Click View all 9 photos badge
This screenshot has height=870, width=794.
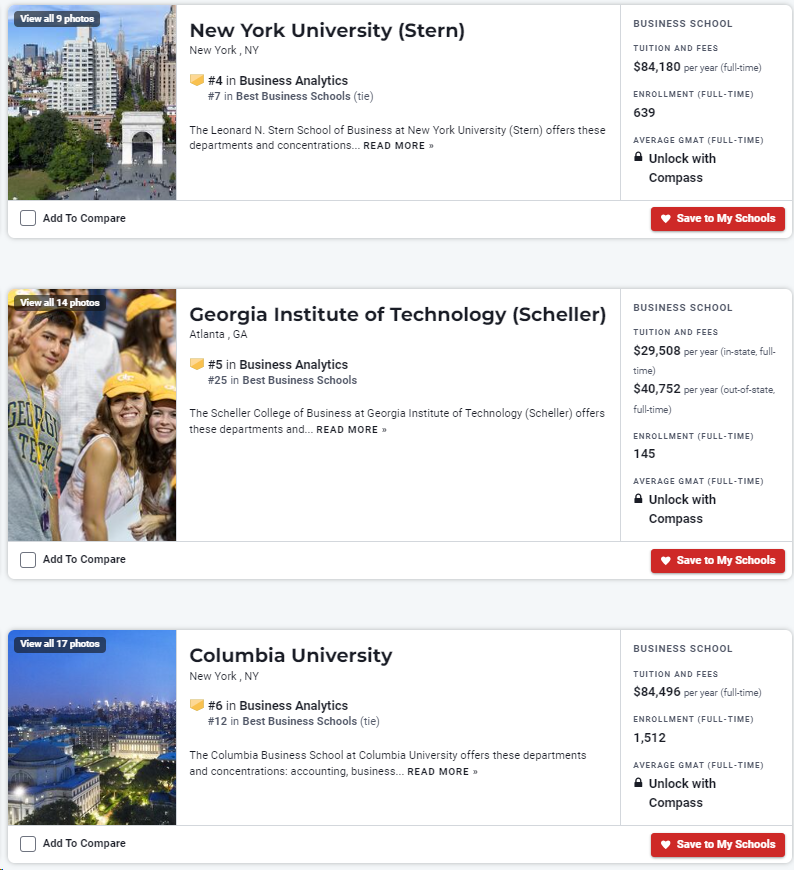[x=57, y=18]
